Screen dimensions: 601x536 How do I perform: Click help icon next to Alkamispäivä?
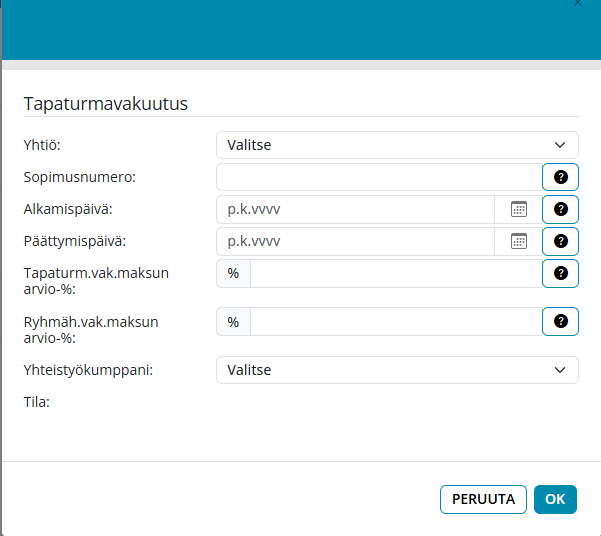click(x=560, y=209)
